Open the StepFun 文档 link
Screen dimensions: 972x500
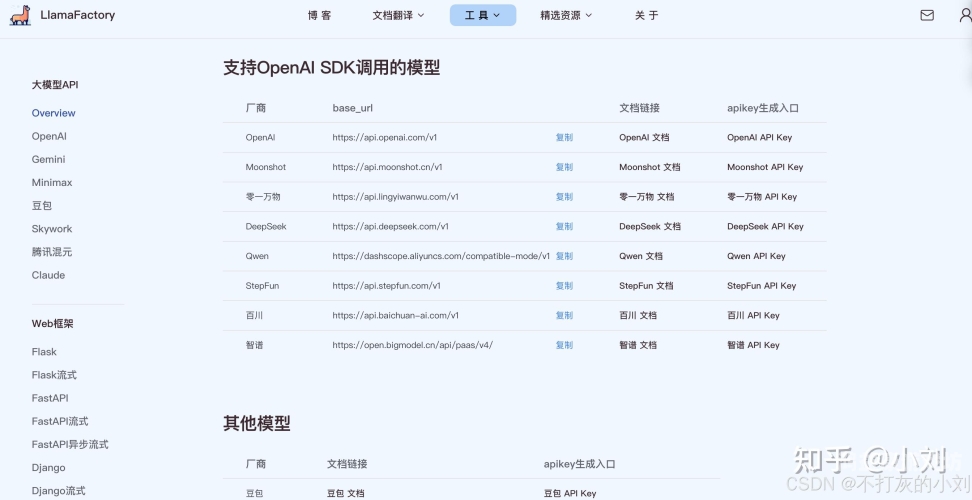point(646,286)
